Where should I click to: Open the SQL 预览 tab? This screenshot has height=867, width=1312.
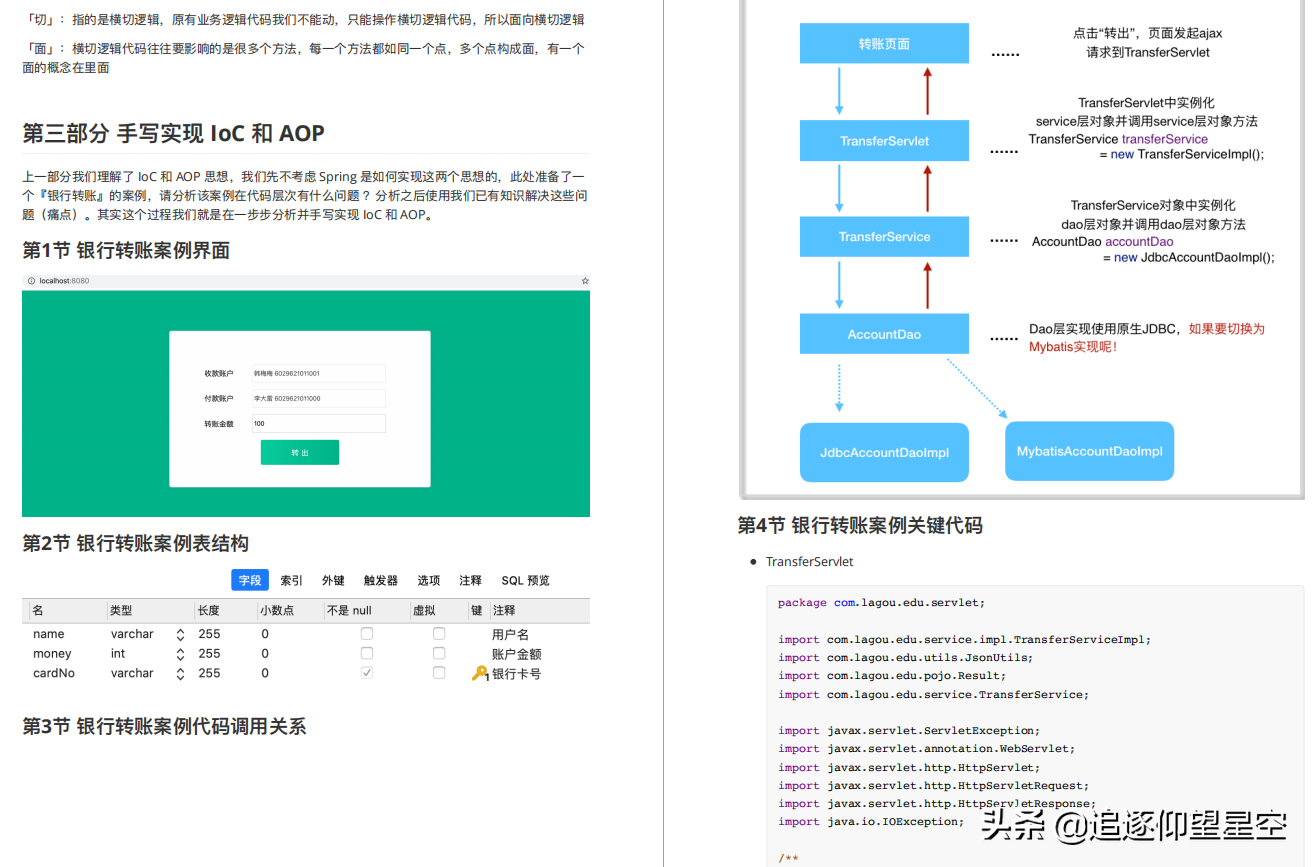pos(526,580)
